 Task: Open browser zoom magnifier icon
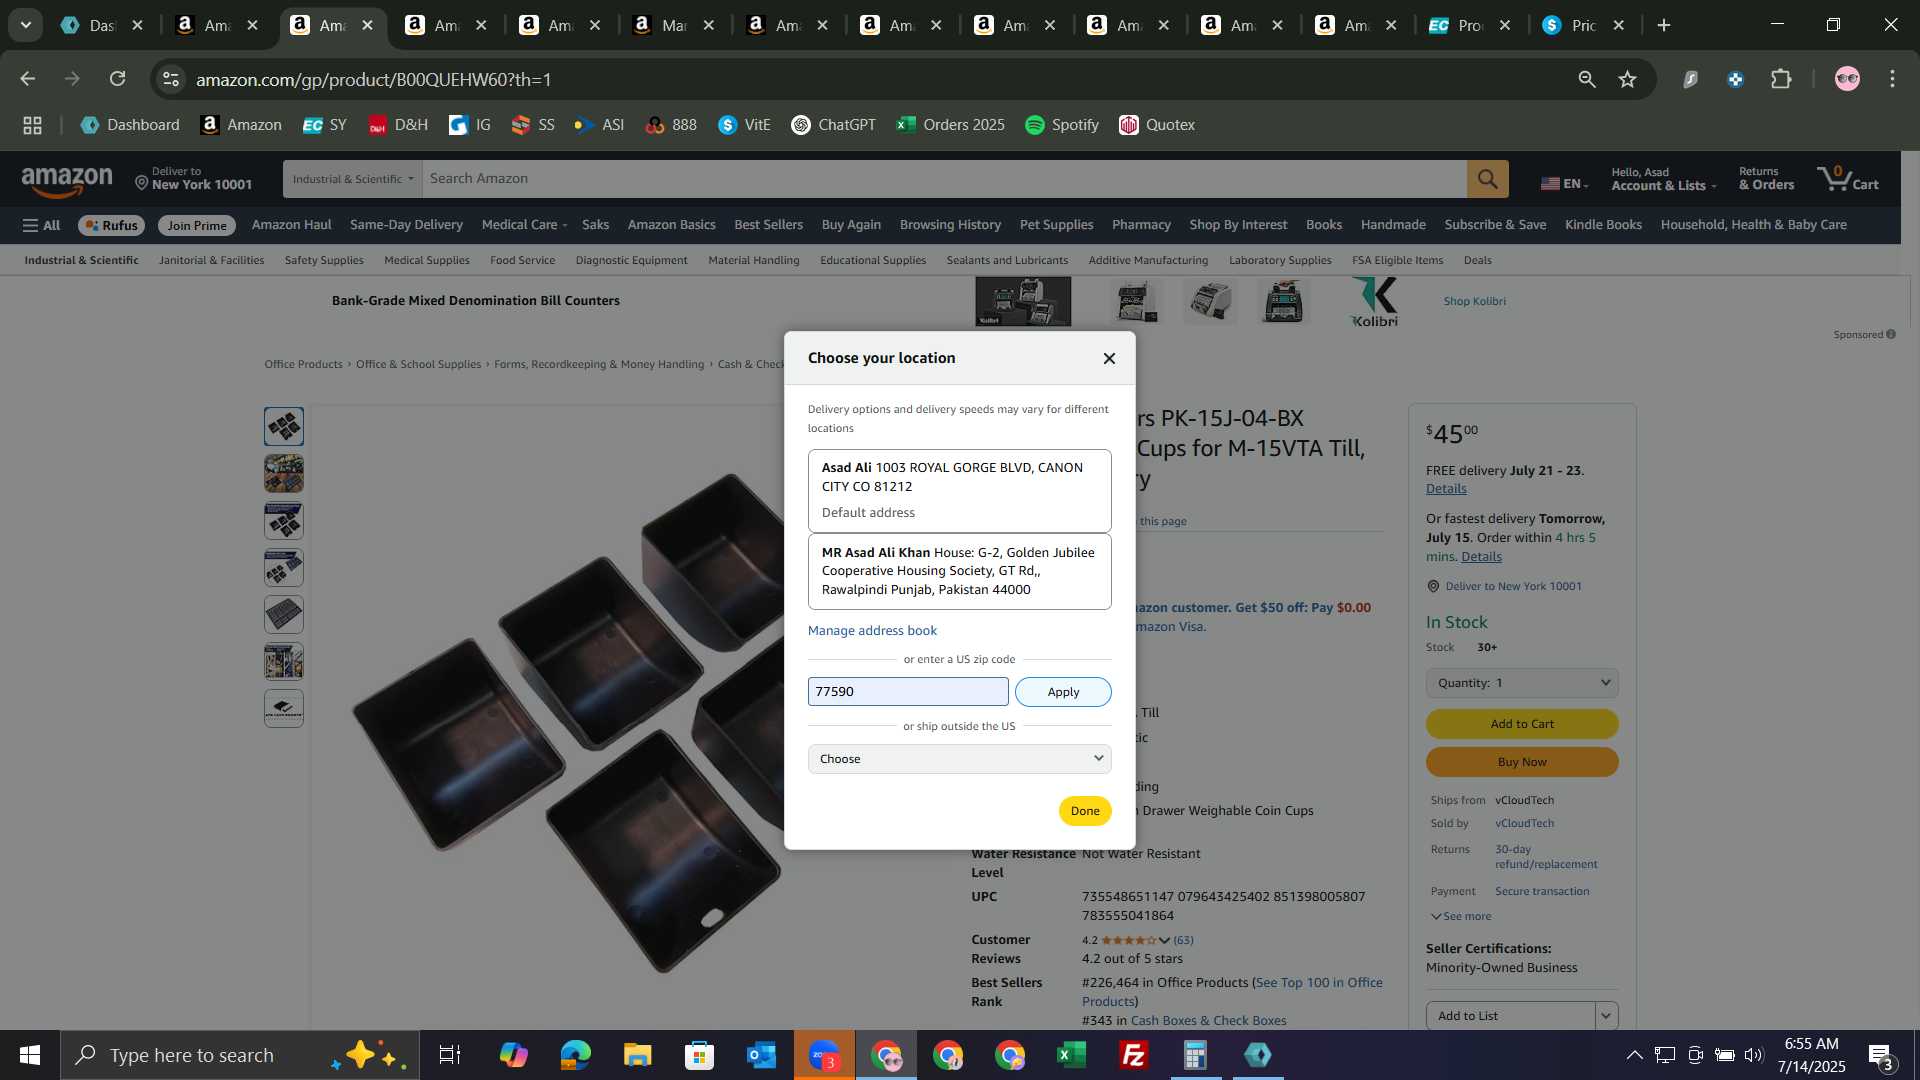pyautogui.click(x=1586, y=79)
